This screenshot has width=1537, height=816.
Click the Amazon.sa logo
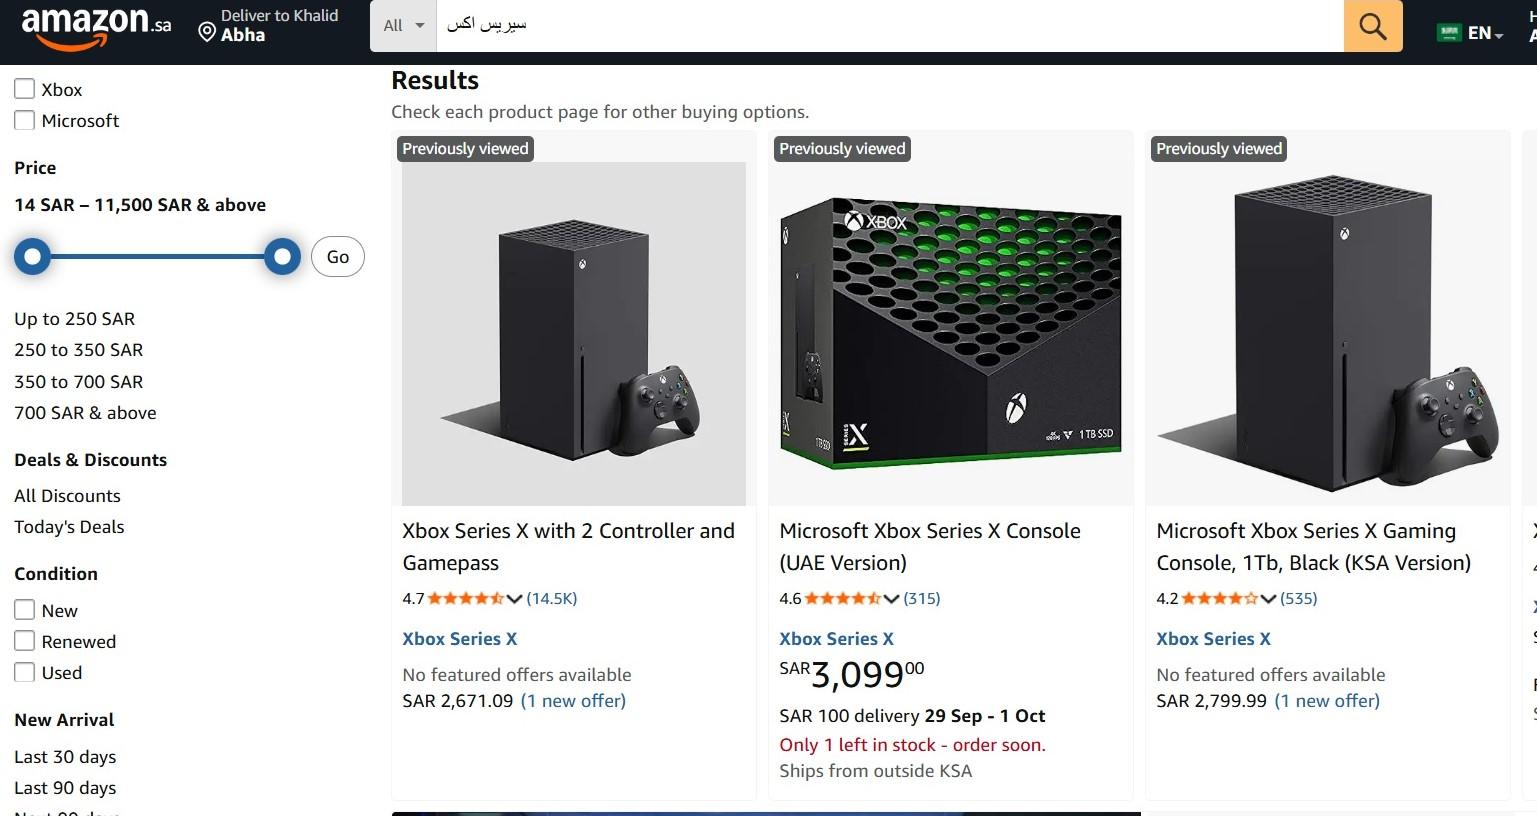coord(95,26)
